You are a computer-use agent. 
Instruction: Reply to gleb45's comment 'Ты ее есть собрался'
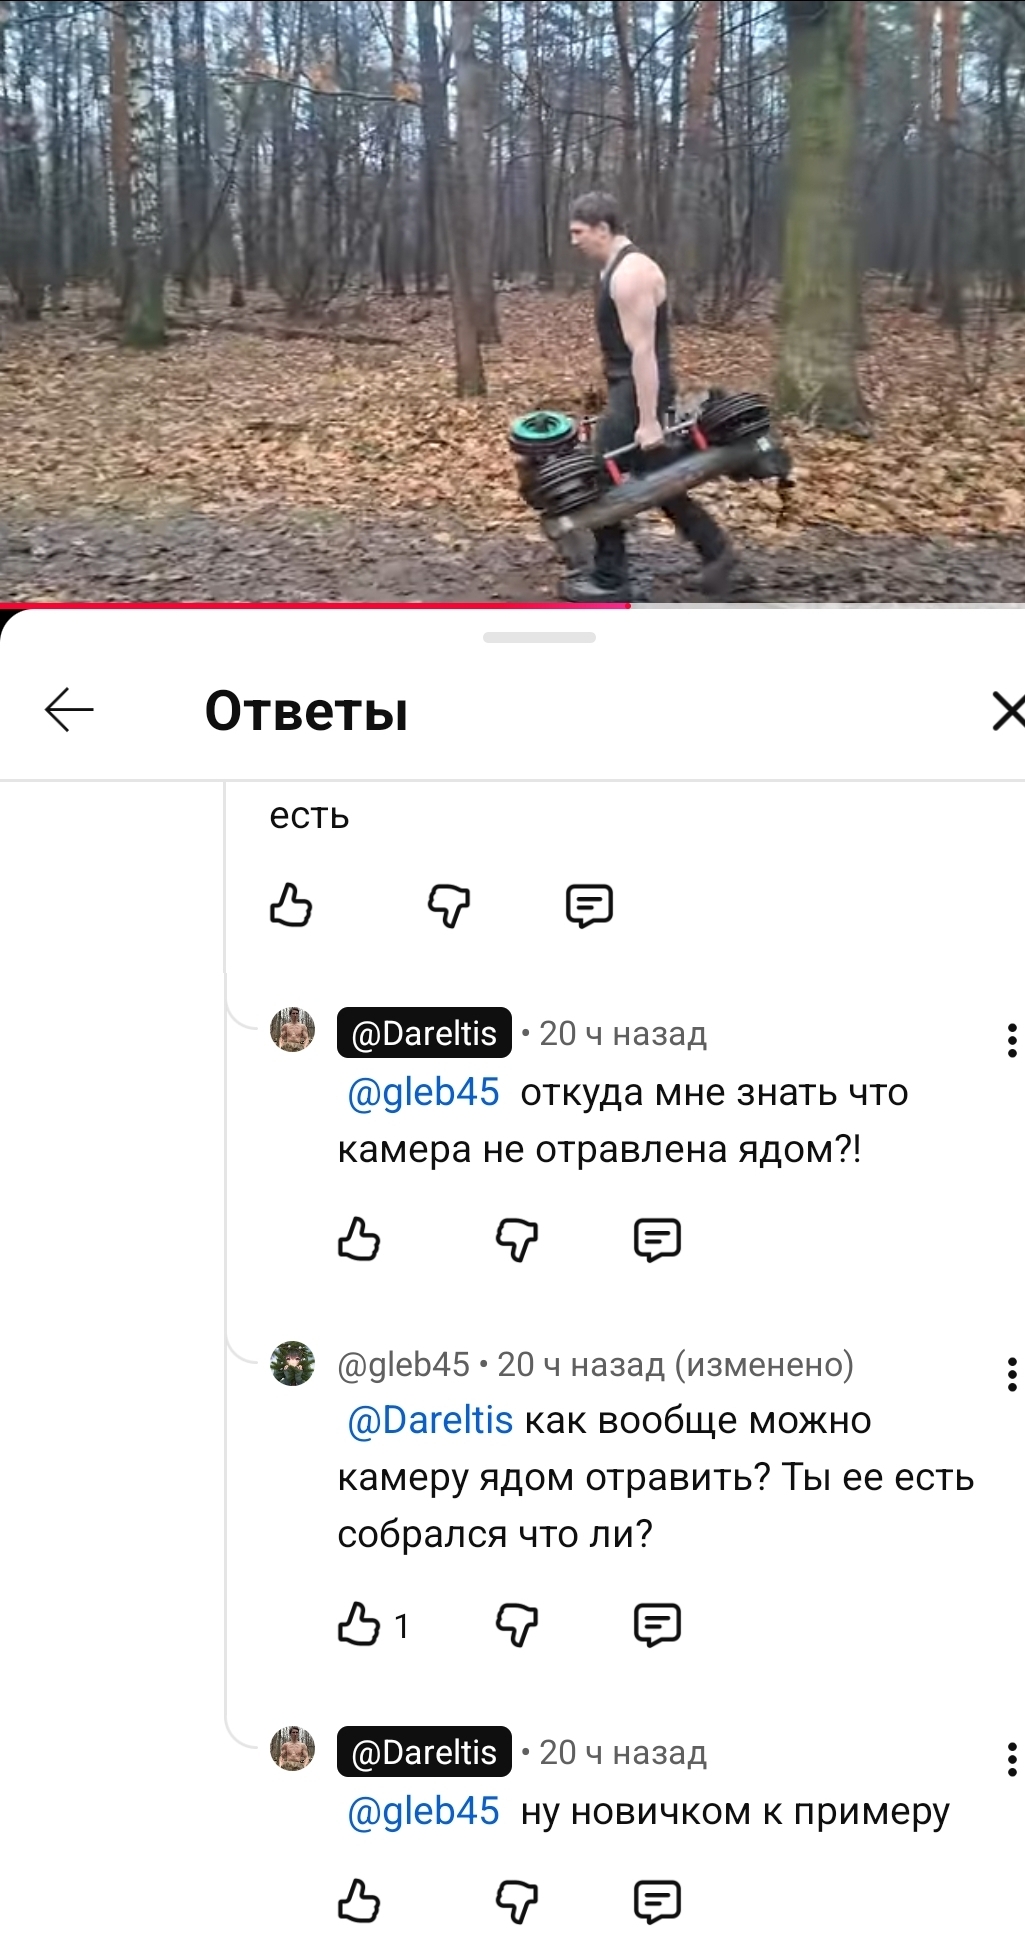pyautogui.click(x=657, y=1625)
